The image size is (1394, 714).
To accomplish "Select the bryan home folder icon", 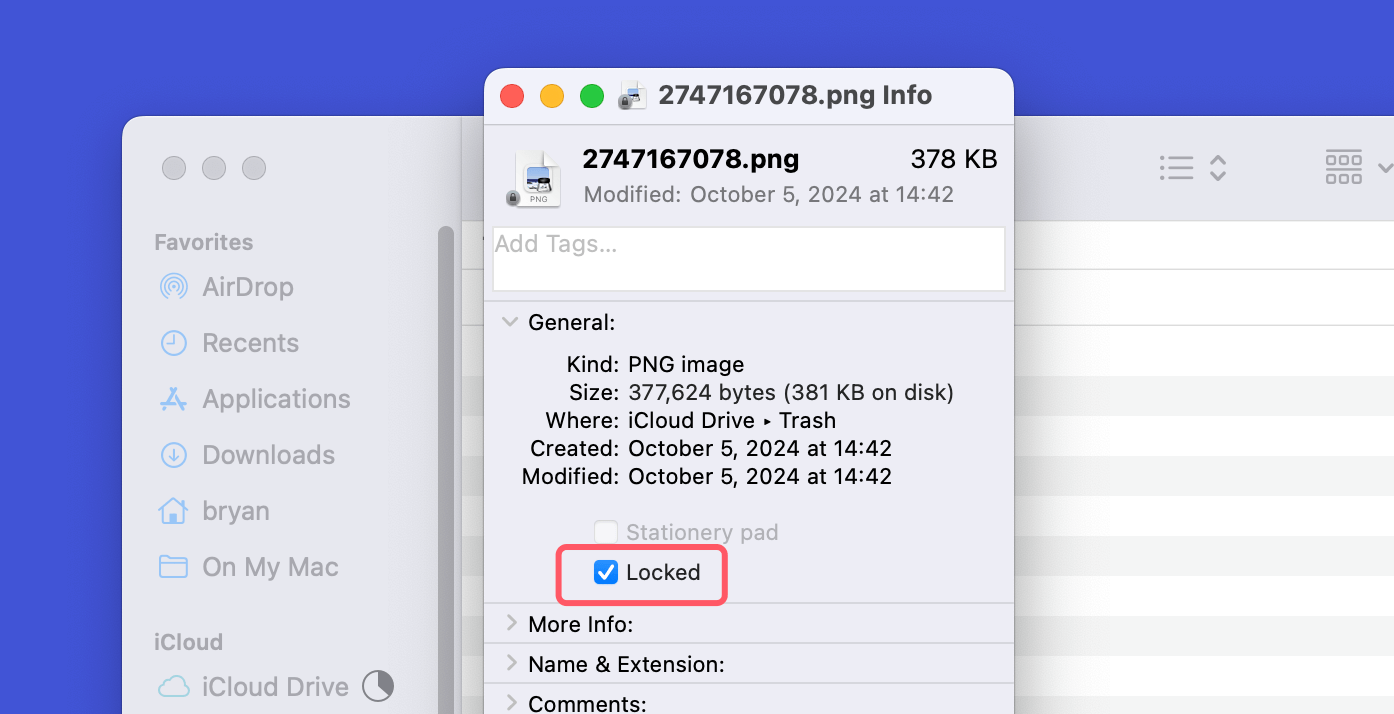I will (x=174, y=511).
